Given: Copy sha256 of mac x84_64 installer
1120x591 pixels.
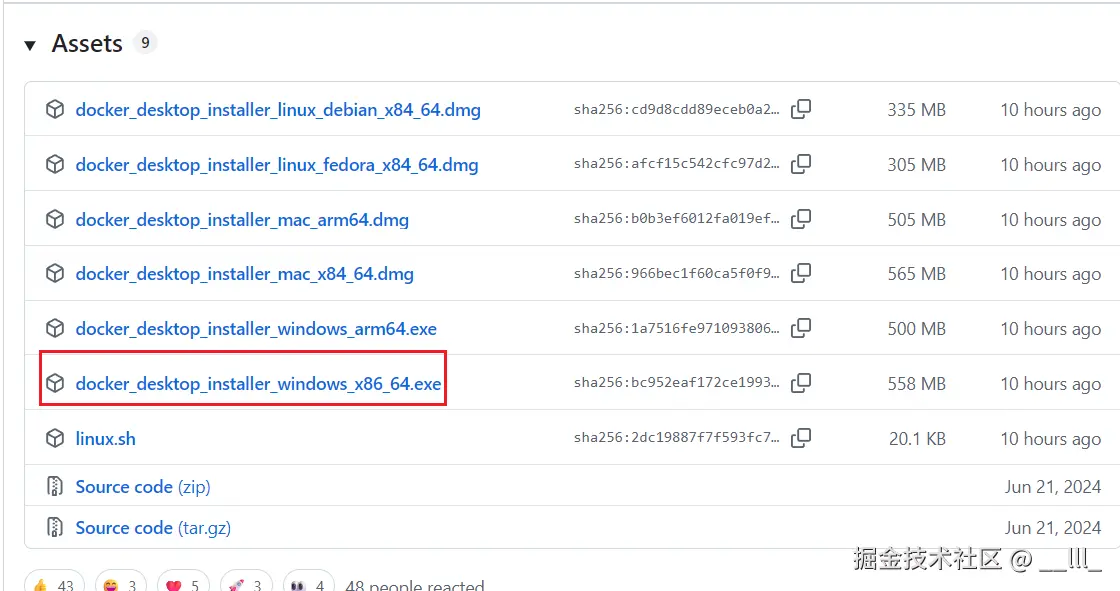Looking at the screenshot, I should (801, 273).
